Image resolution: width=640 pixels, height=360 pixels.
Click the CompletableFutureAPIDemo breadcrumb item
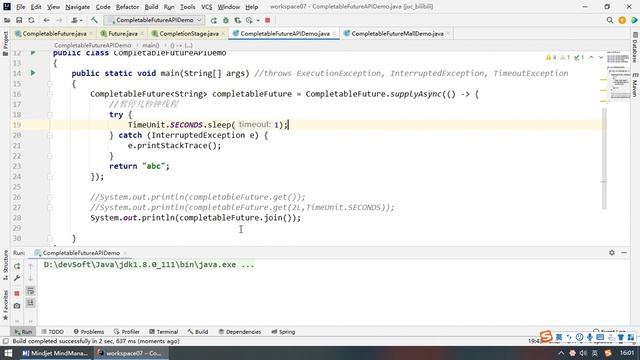point(93,45)
